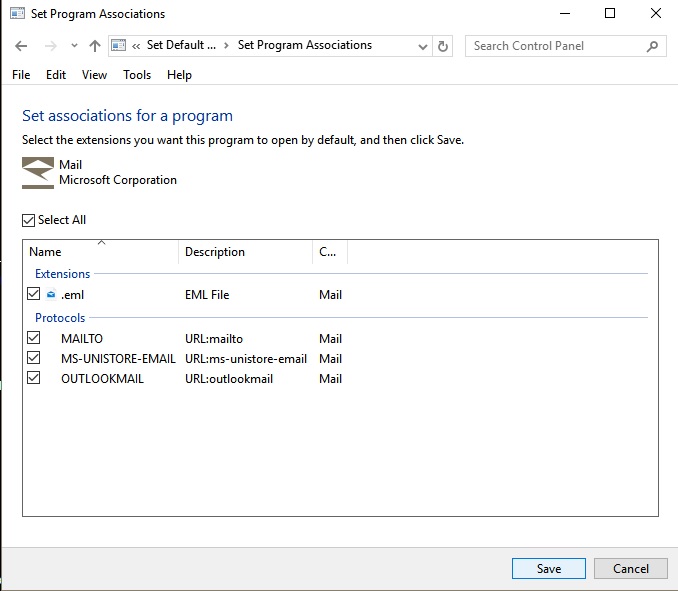
Task: Maximize the Set Program Associations window
Action: (x=610, y=13)
